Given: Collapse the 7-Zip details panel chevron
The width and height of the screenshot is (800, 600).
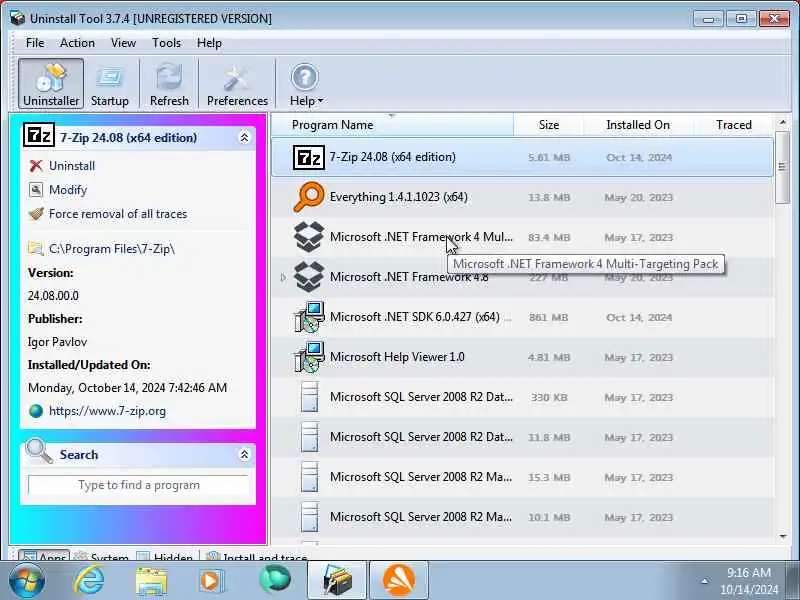Looking at the screenshot, I should point(244,137).
